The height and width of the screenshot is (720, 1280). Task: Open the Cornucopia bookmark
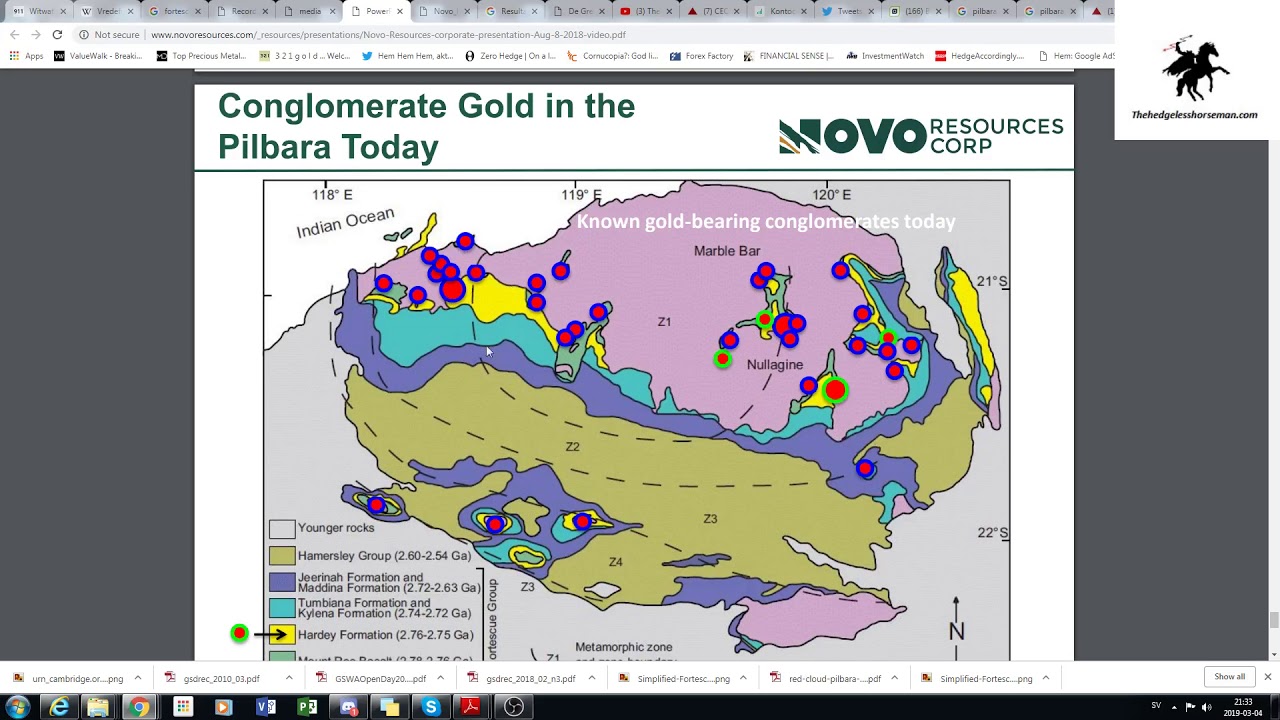click(612, 56)
